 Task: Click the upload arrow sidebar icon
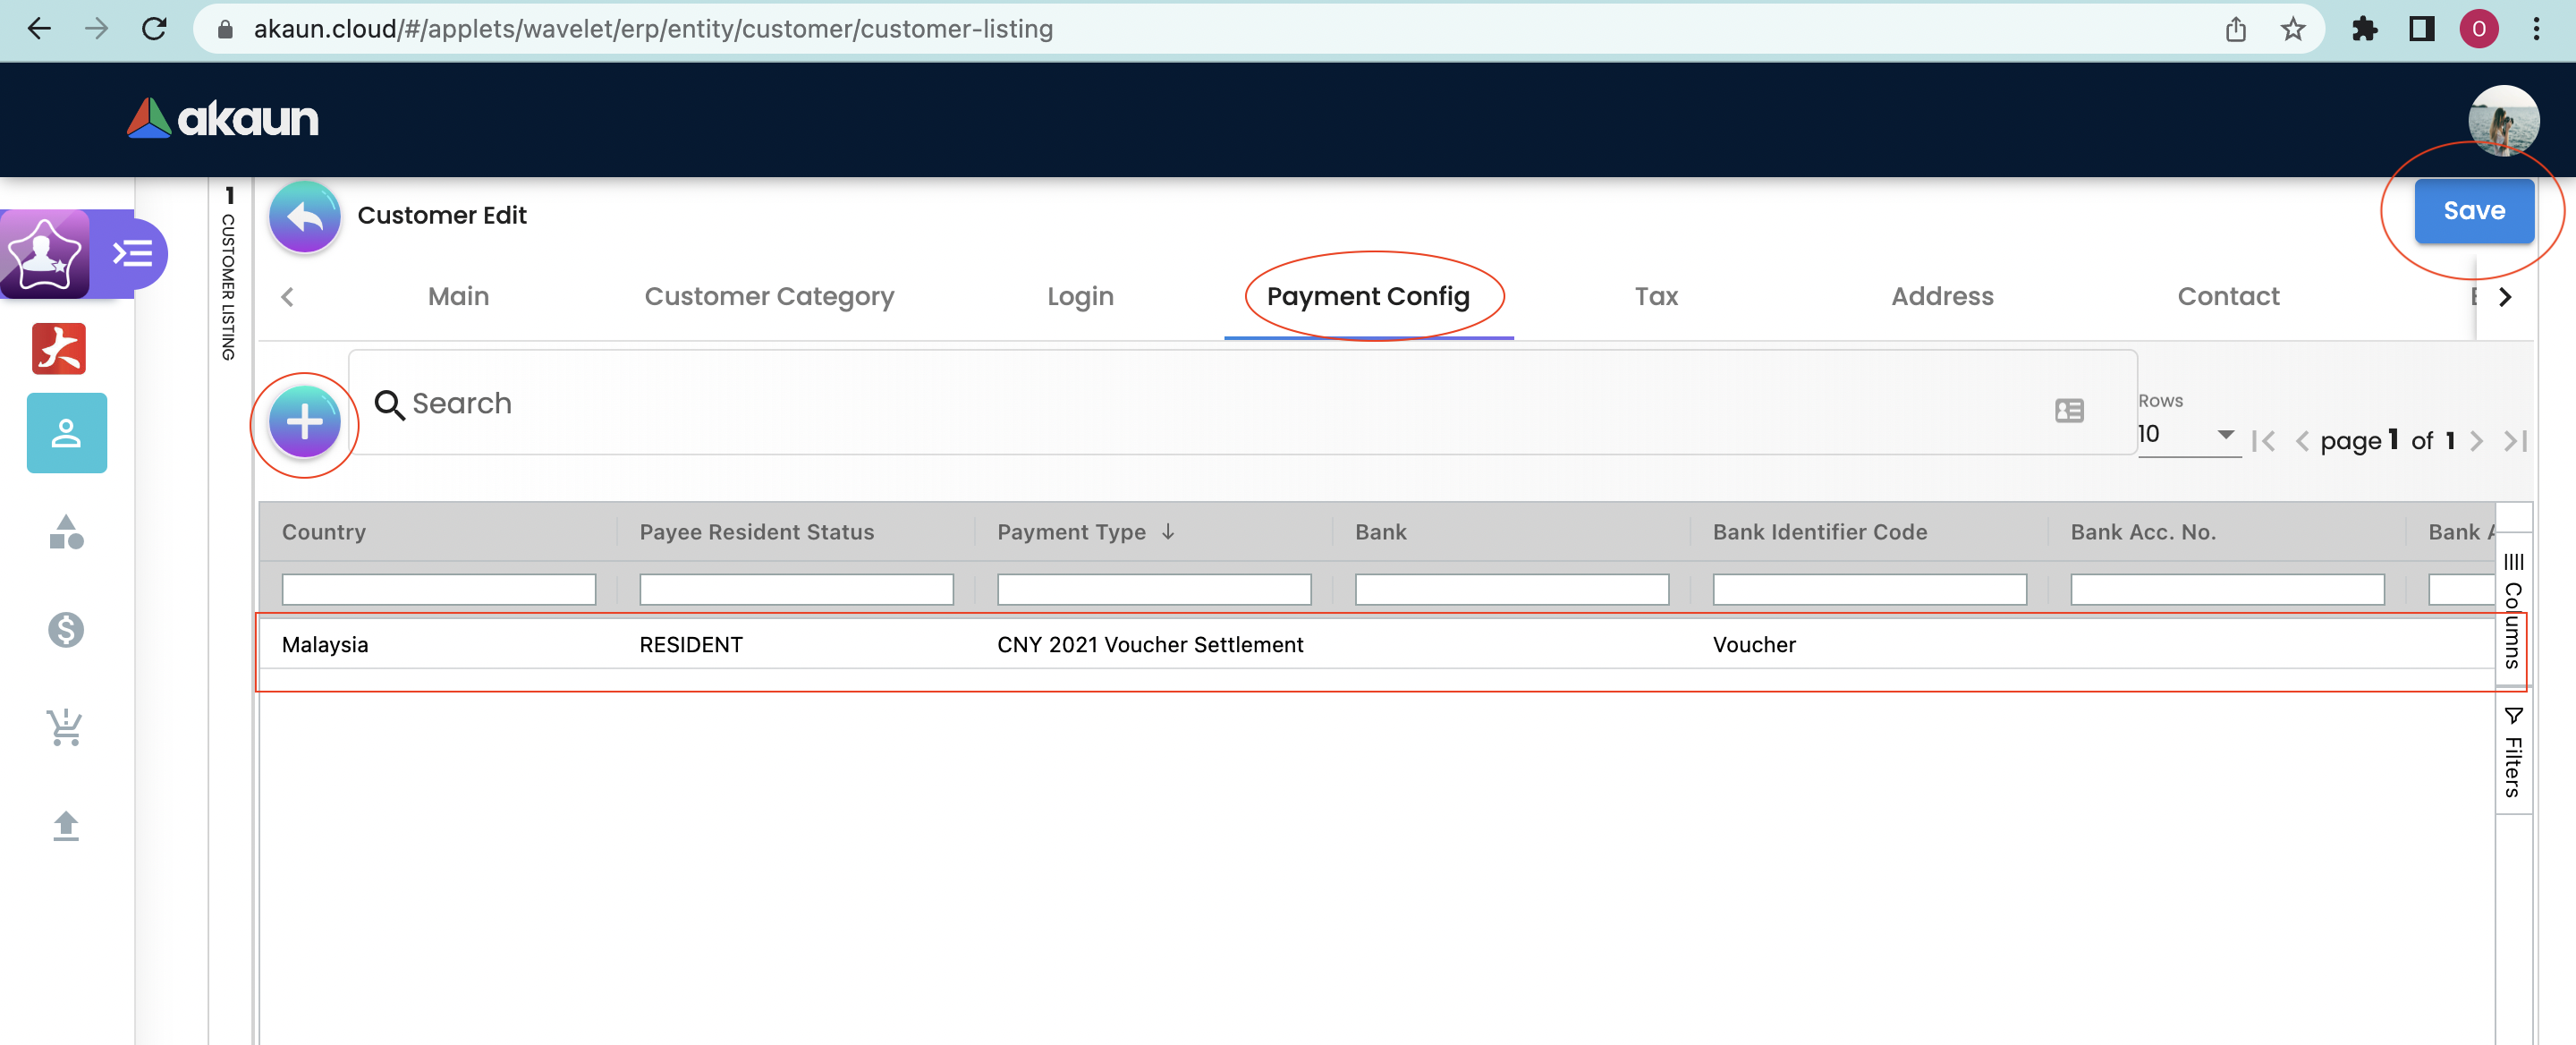(x=66, y=825)
